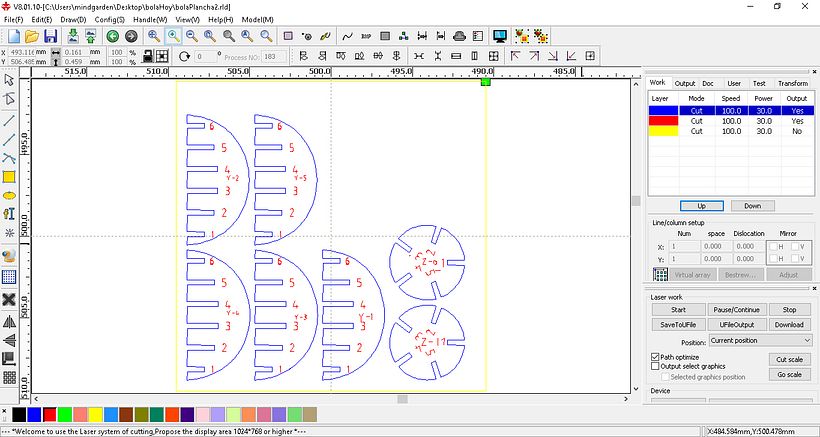Switch to the Test tab
This screenshot has height=437, width=820.
coord(759,83)
